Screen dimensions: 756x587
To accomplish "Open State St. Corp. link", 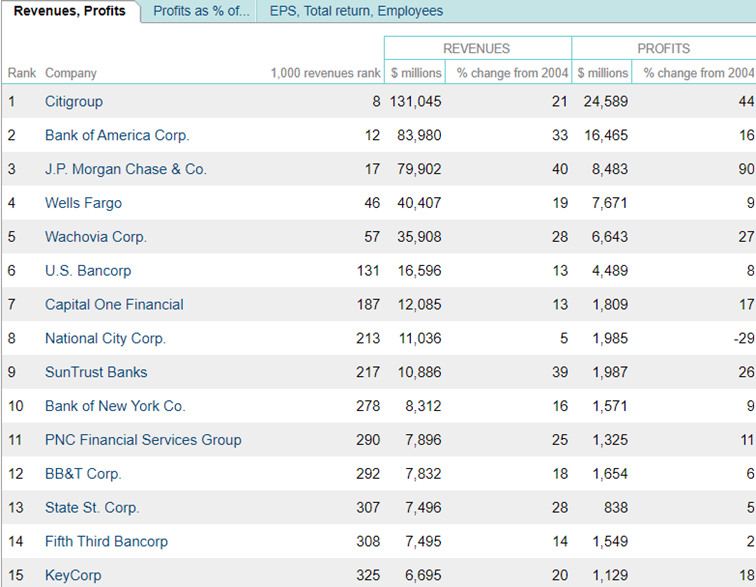I will pos(92,508).
